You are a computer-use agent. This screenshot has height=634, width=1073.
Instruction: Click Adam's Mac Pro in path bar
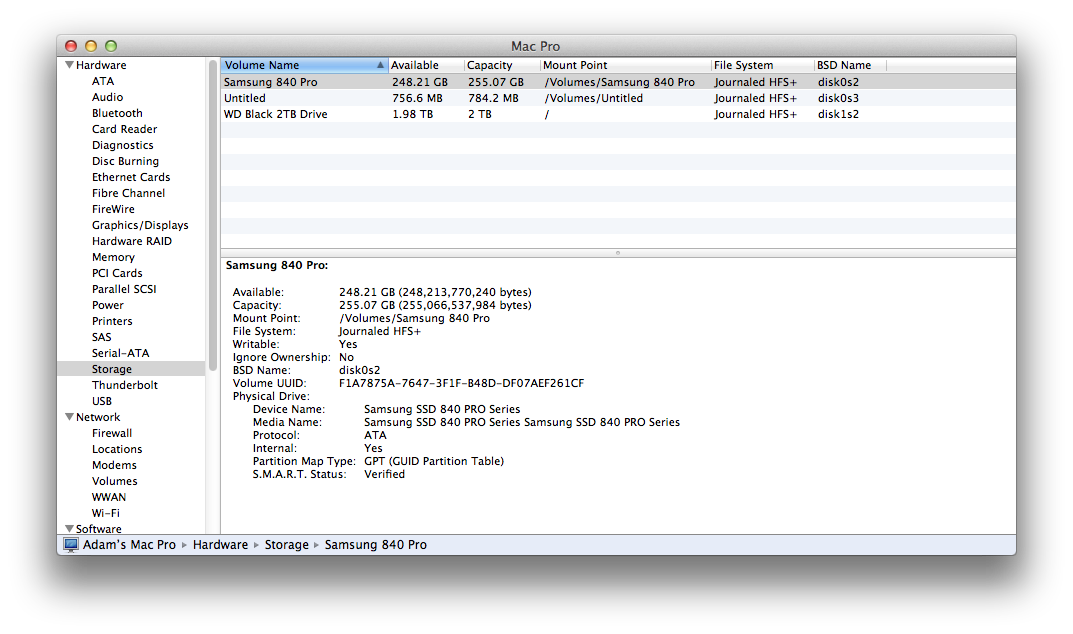[x=129, y=545]
